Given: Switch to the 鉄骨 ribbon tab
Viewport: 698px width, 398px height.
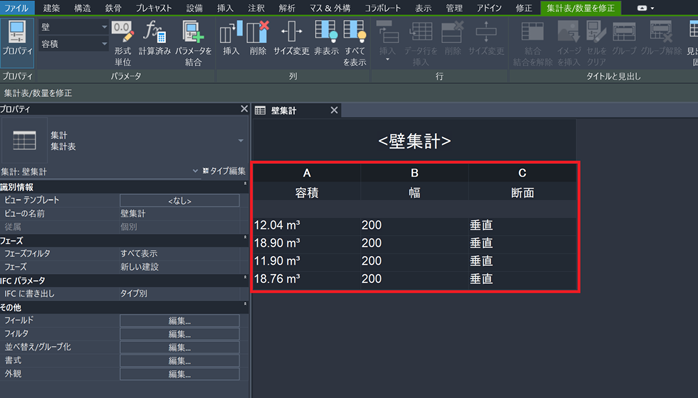Looking at the screenshot, I should pyautogui.click(x=113, y=8).
